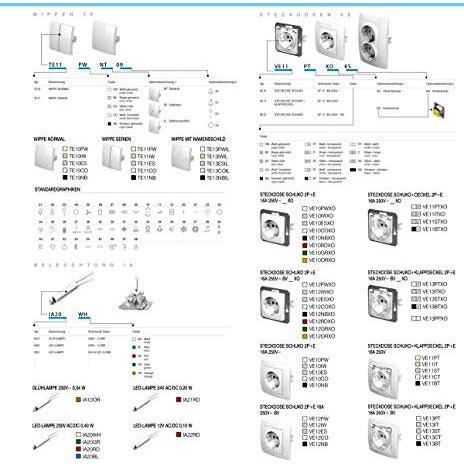Click the VE11PTXO article code
The width and height of the screenshot is (464, 464).
click(x=435, y=207)
